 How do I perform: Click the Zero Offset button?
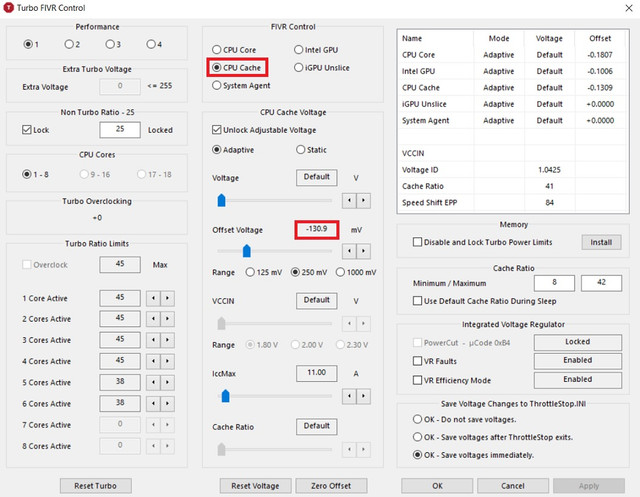coord(331,486)
